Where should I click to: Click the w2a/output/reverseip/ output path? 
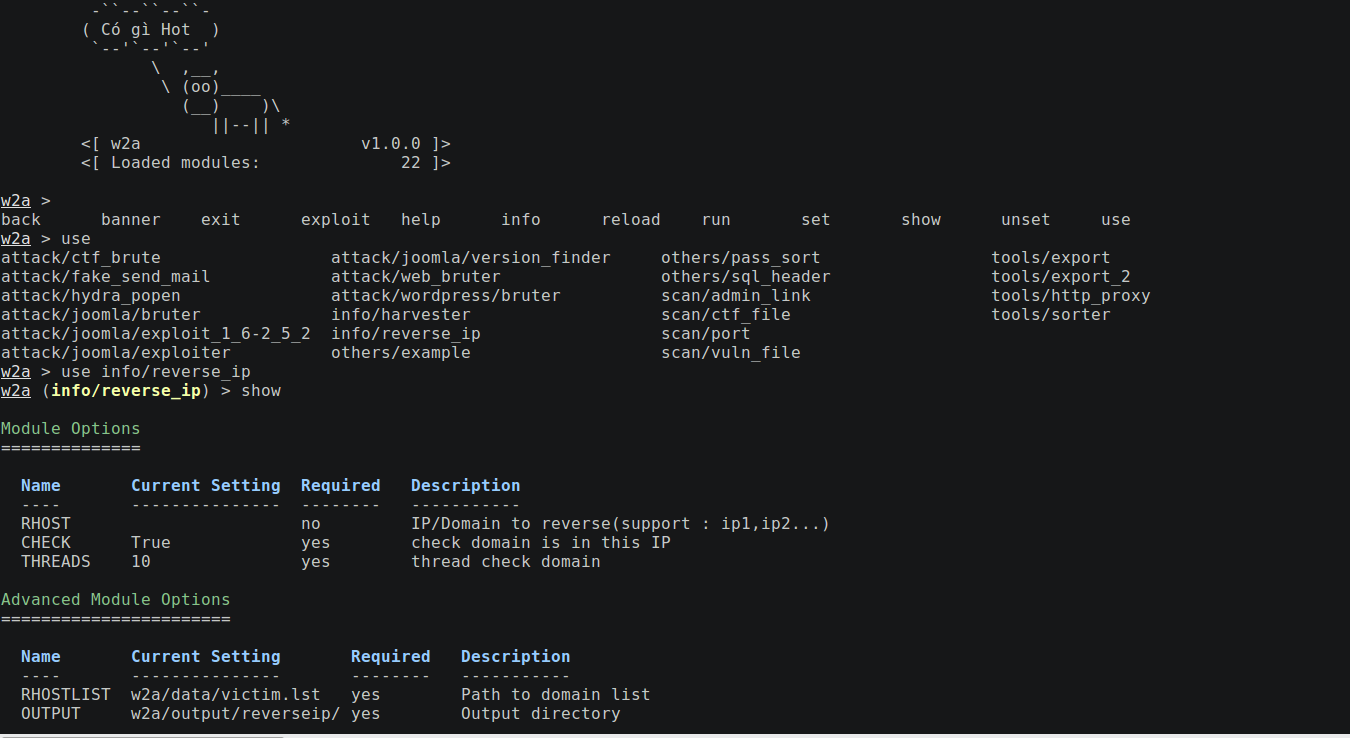point(236,714)
